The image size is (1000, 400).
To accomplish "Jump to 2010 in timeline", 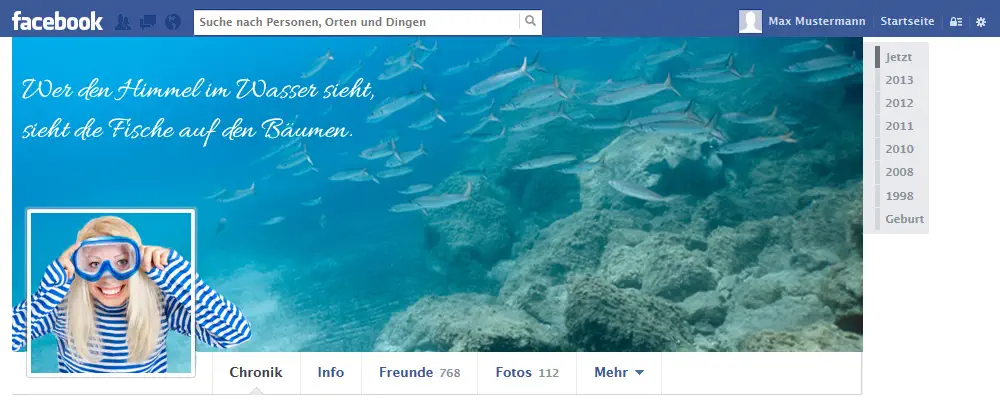I will tap(899, 149).
